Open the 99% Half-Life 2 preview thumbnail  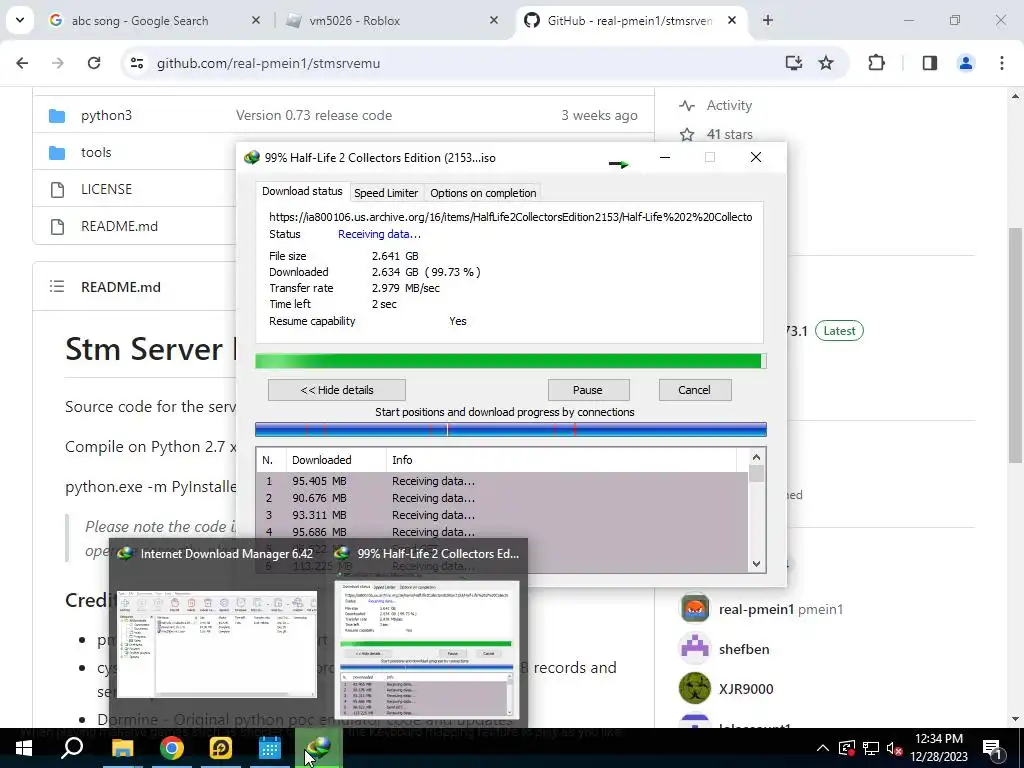(x=427, y=649)
